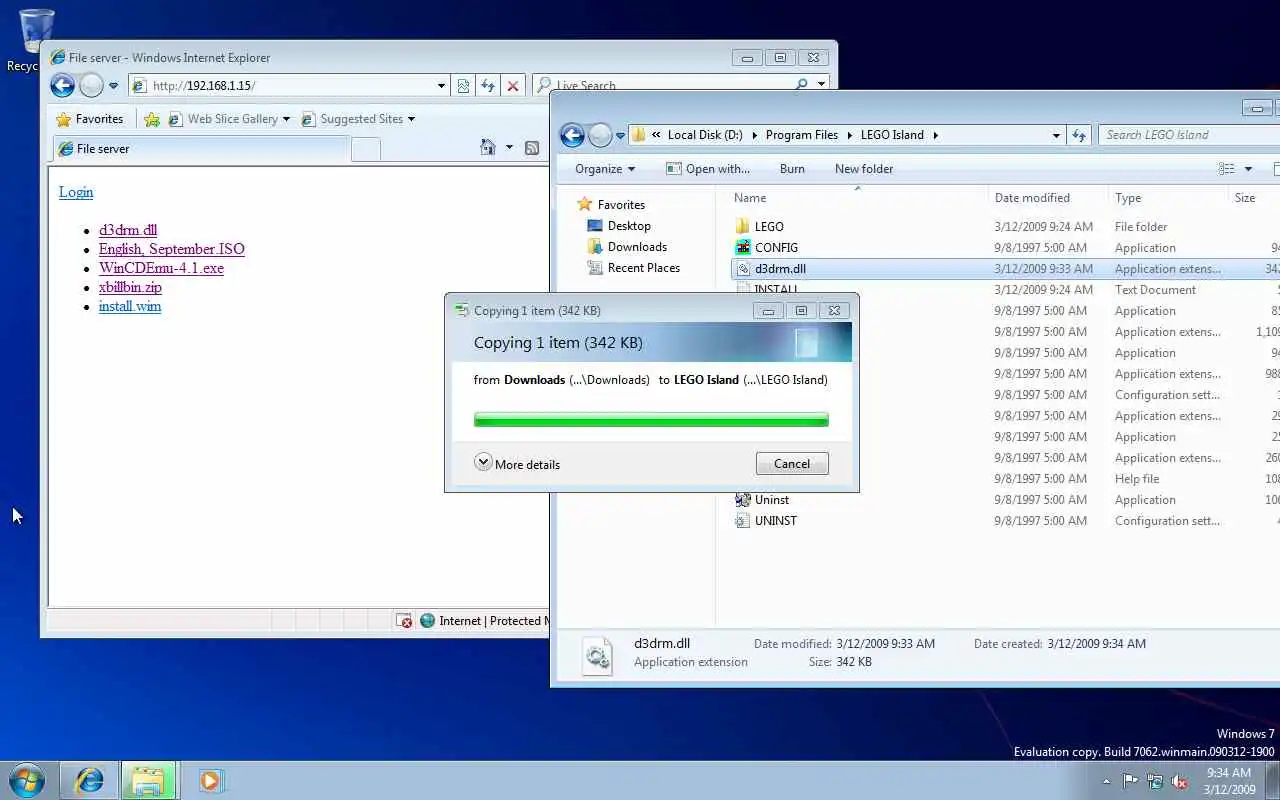Click Windows Explorer taskbar icon

[x=148, y=780]
